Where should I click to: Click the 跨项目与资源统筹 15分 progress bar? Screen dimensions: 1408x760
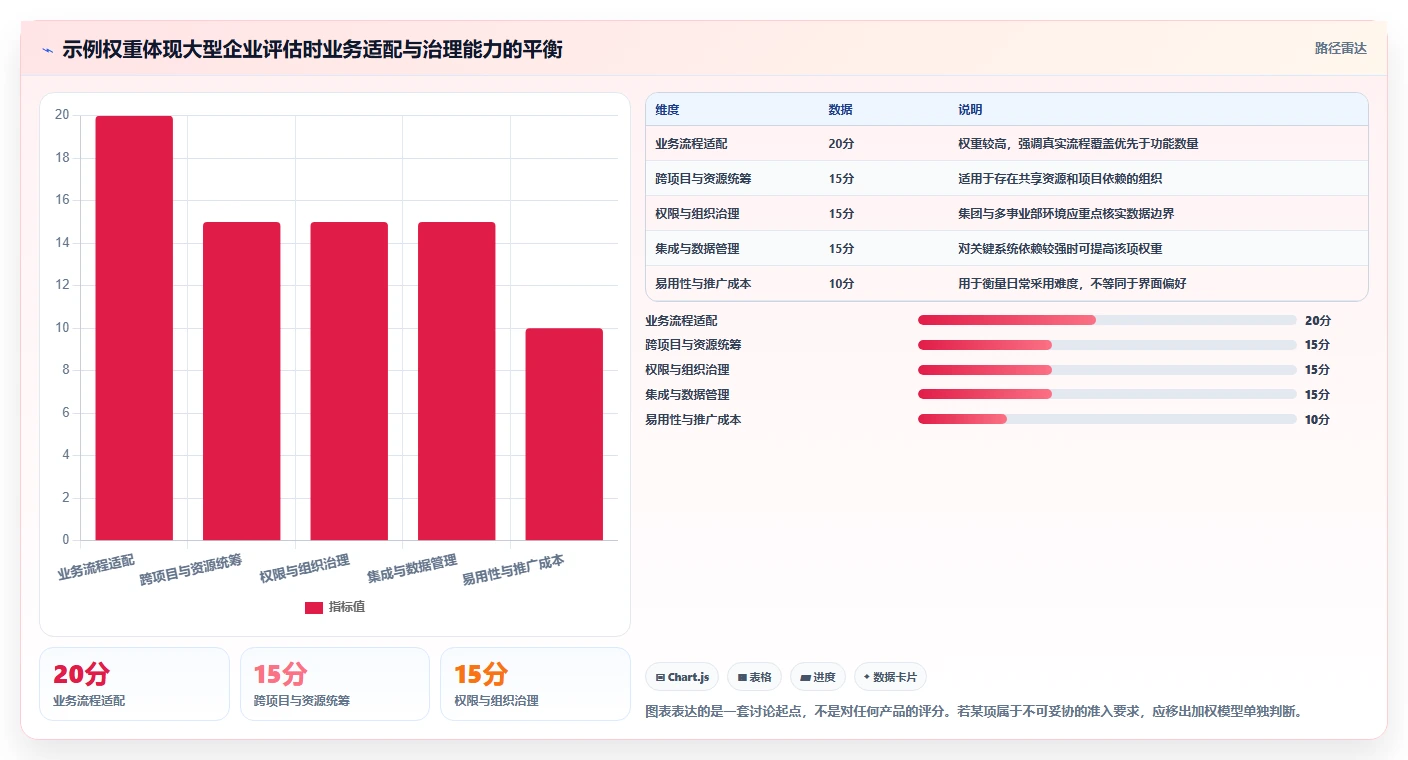point(1107,345)
